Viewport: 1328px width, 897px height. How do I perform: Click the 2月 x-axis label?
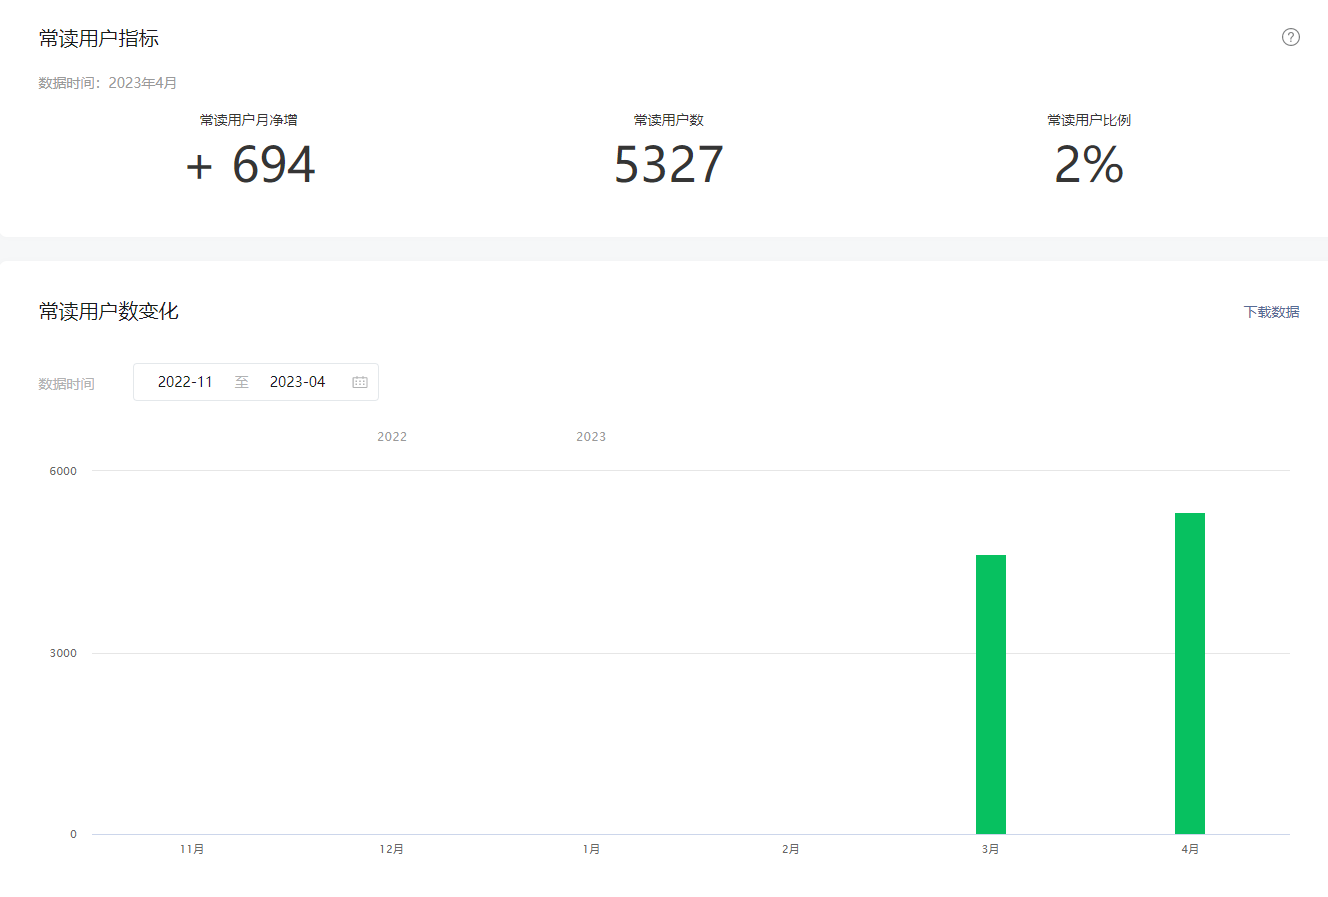[x=790, y=849]
